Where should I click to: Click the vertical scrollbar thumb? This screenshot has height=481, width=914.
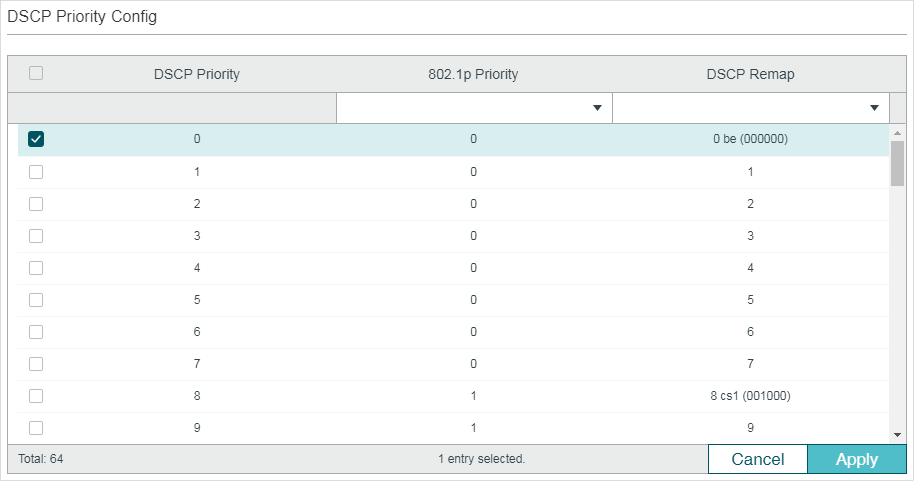pyautogui.click(x=897, y=163)
